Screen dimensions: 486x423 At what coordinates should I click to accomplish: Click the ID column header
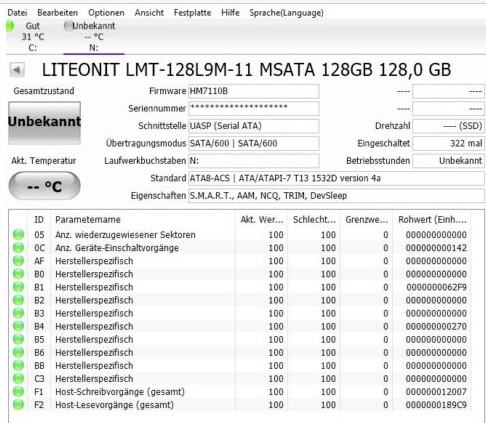(x=39, y=220)
